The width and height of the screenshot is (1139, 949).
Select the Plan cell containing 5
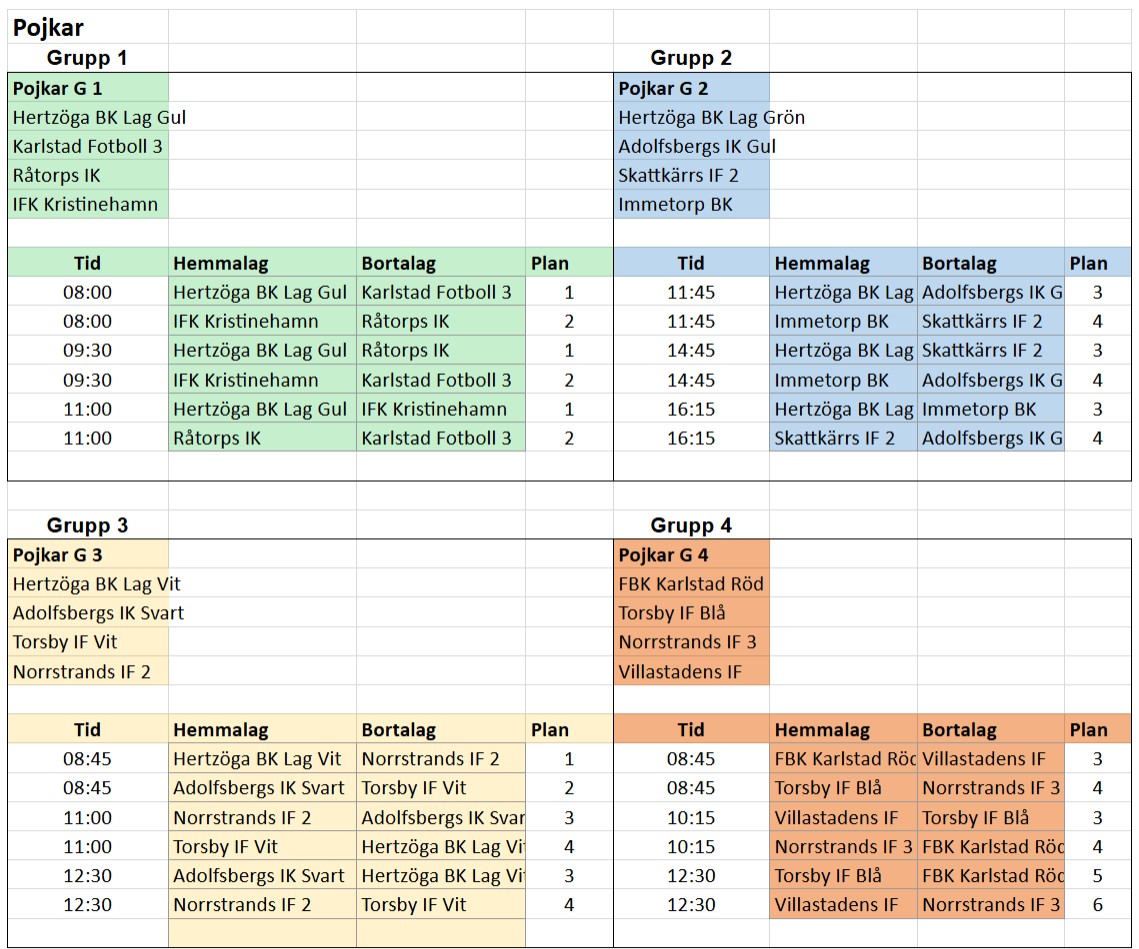point(1097,876)
